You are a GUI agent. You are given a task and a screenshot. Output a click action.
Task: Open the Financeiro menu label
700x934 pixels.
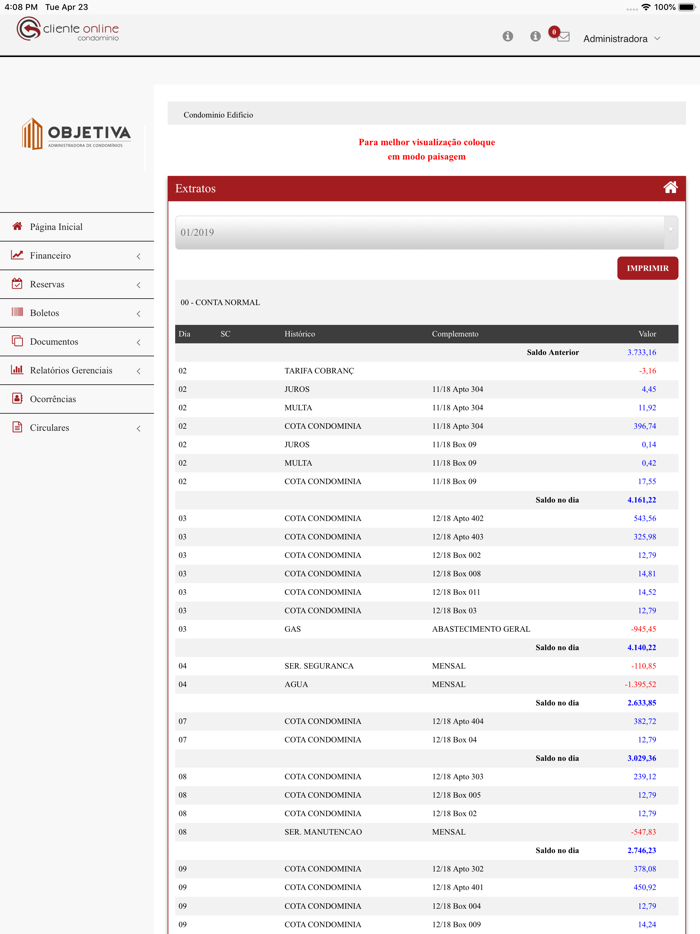pyautogui.click(x=50, y=256)
